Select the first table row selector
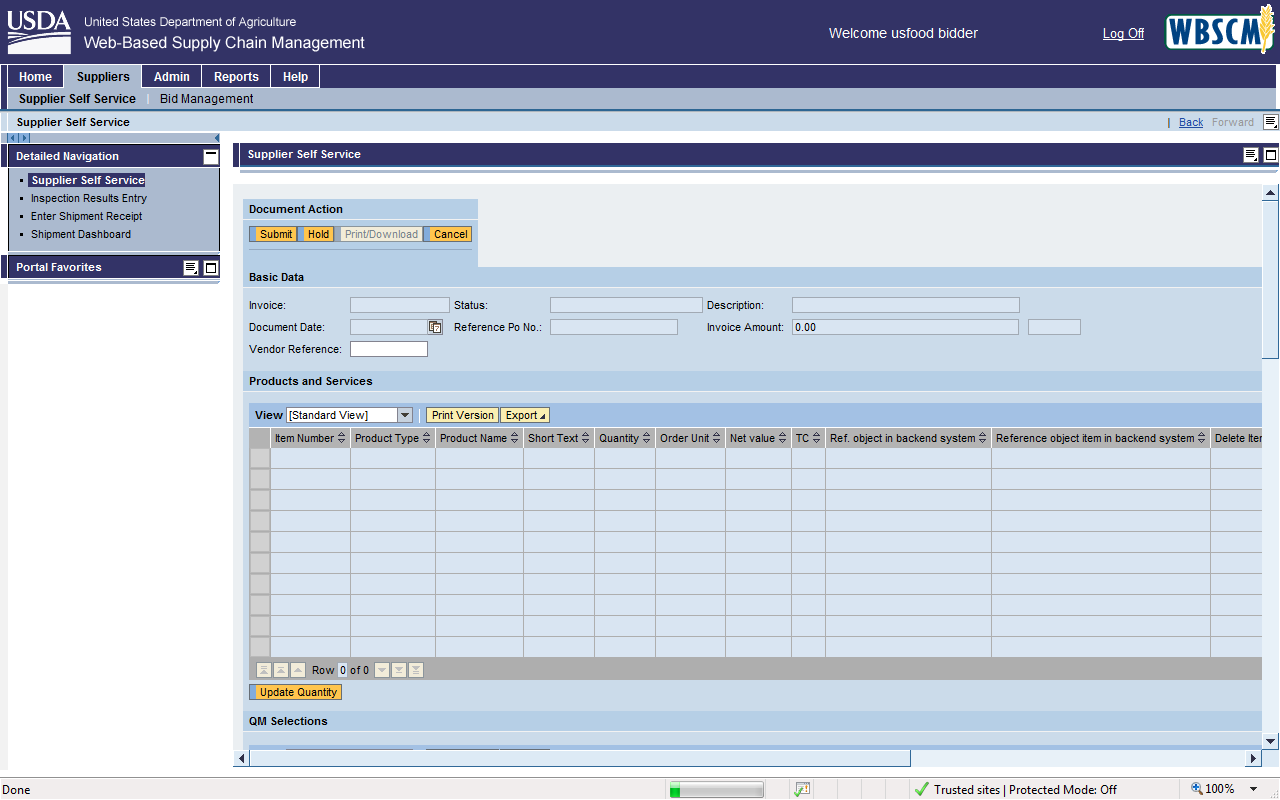This screenshot has height=800, width=1280. click(260, 458)
